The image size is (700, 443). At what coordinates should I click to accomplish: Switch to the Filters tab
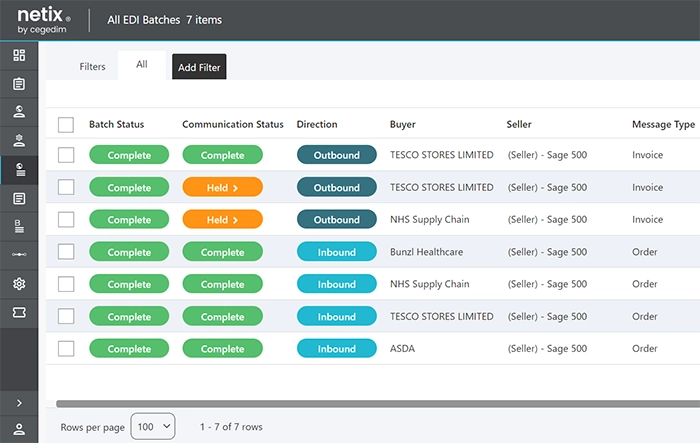[x=92, y=67]
